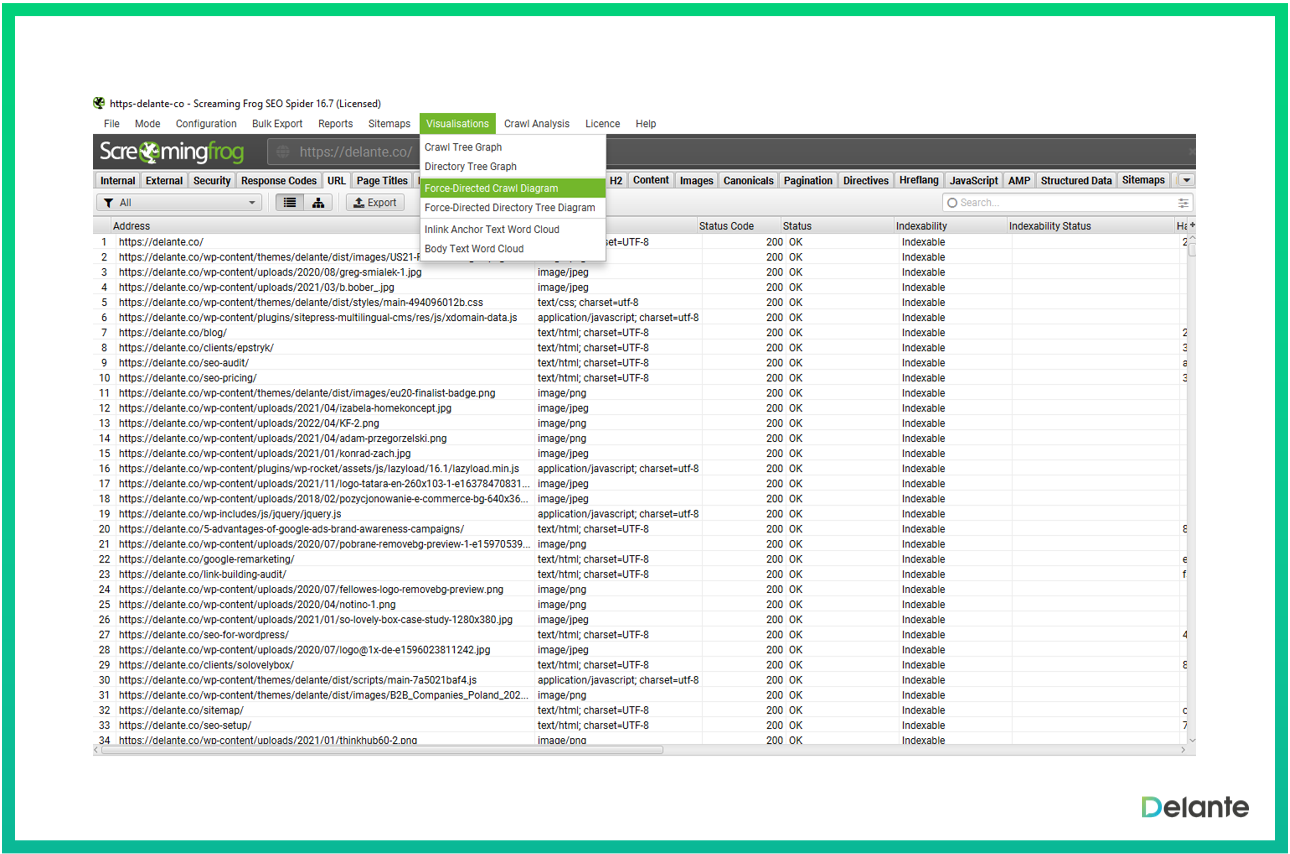Screen dimensions: 1290x854
Task: Select Force-Directed Crawl Diagram menu entry
Action: pyautogui.click(x=491, y=188)
